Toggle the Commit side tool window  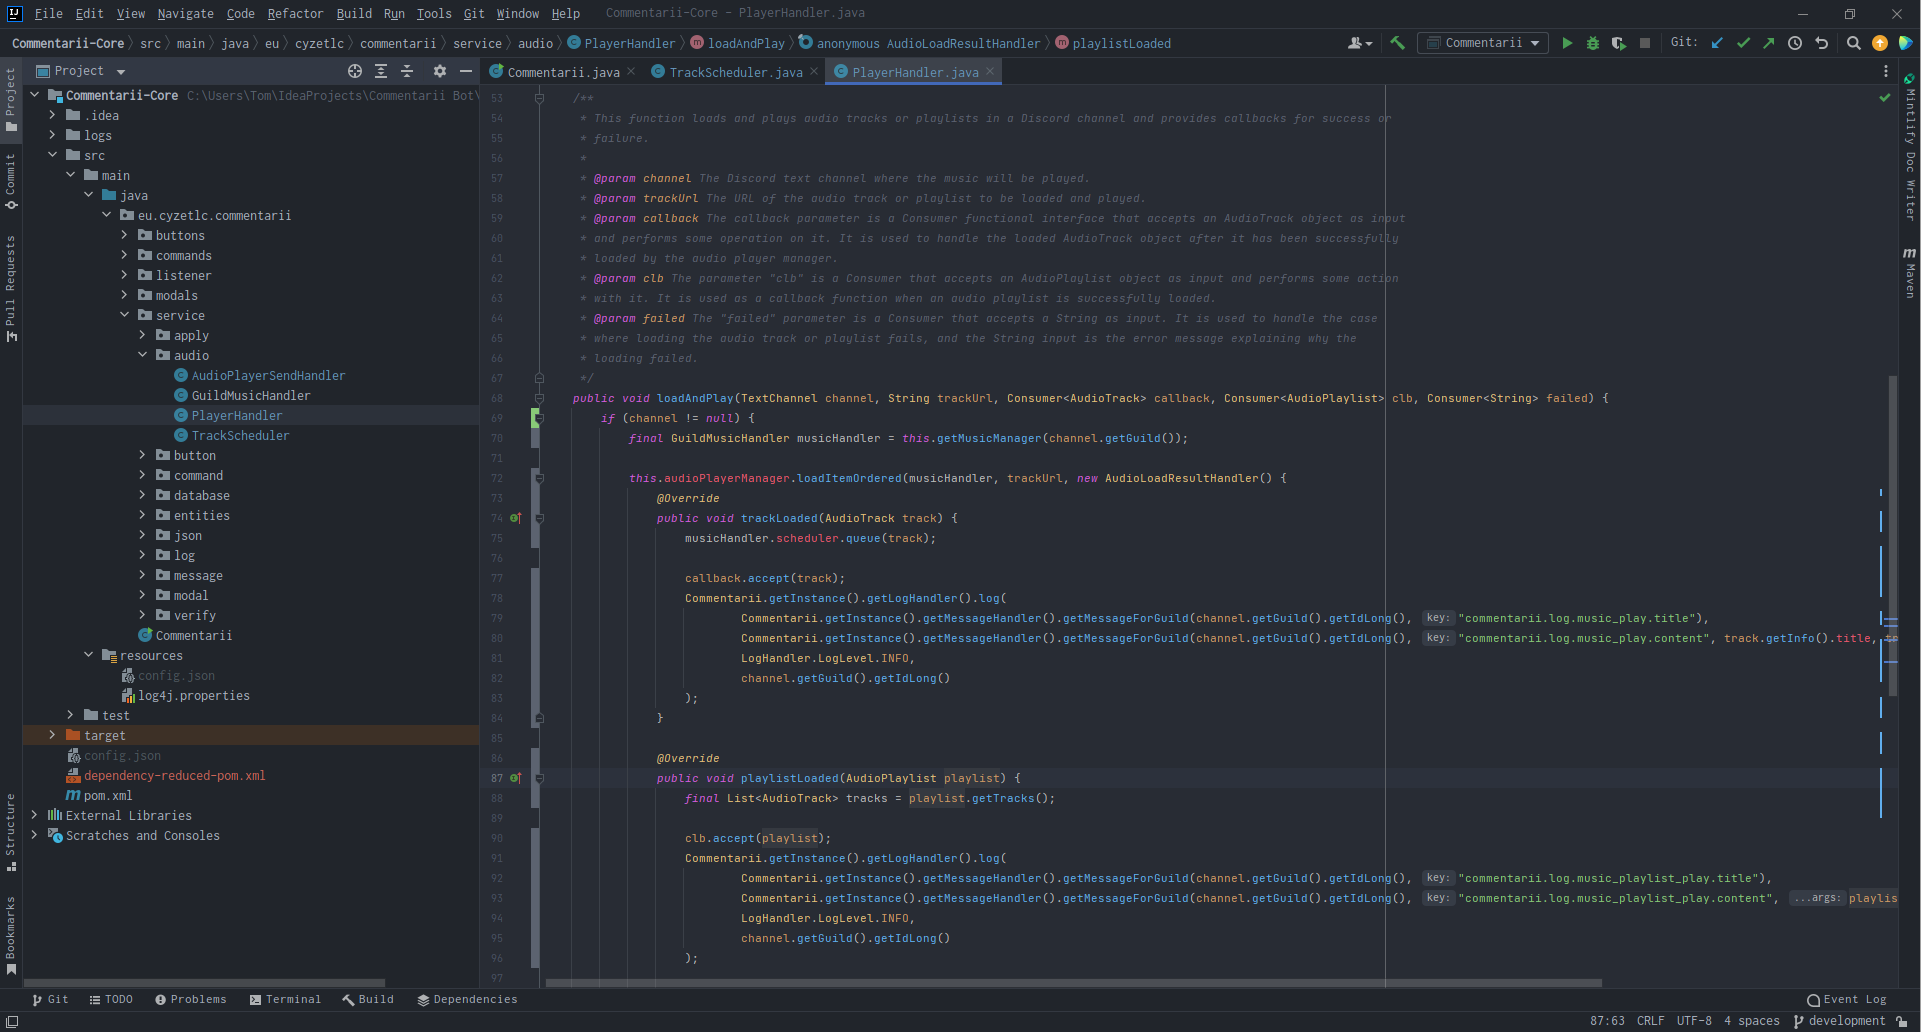(11, 181)
